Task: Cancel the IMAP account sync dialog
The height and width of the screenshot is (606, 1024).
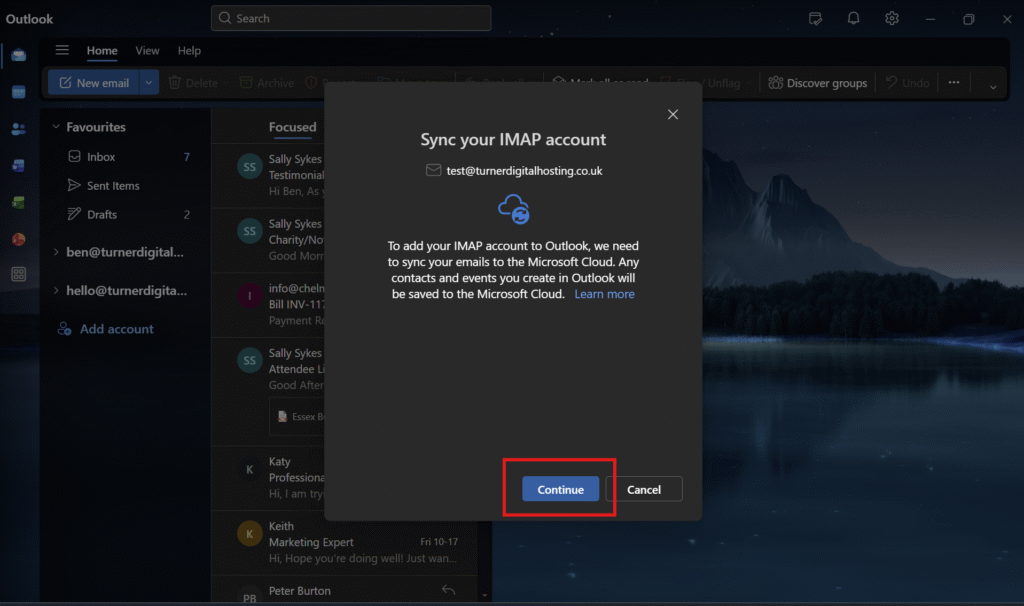Action: click(644, 489)
